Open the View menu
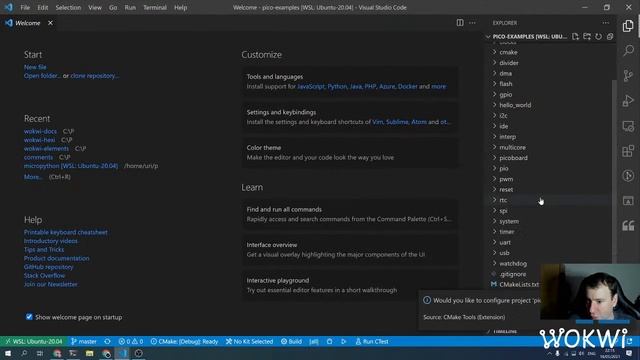The image size is (640, 360). click(95, 7)
